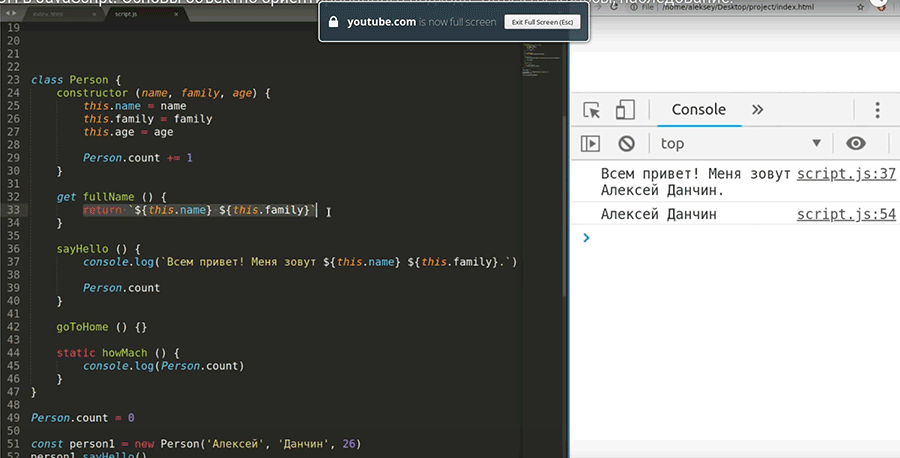
Task: Close the script.js editor tab
Action: [x=176, y=14]
